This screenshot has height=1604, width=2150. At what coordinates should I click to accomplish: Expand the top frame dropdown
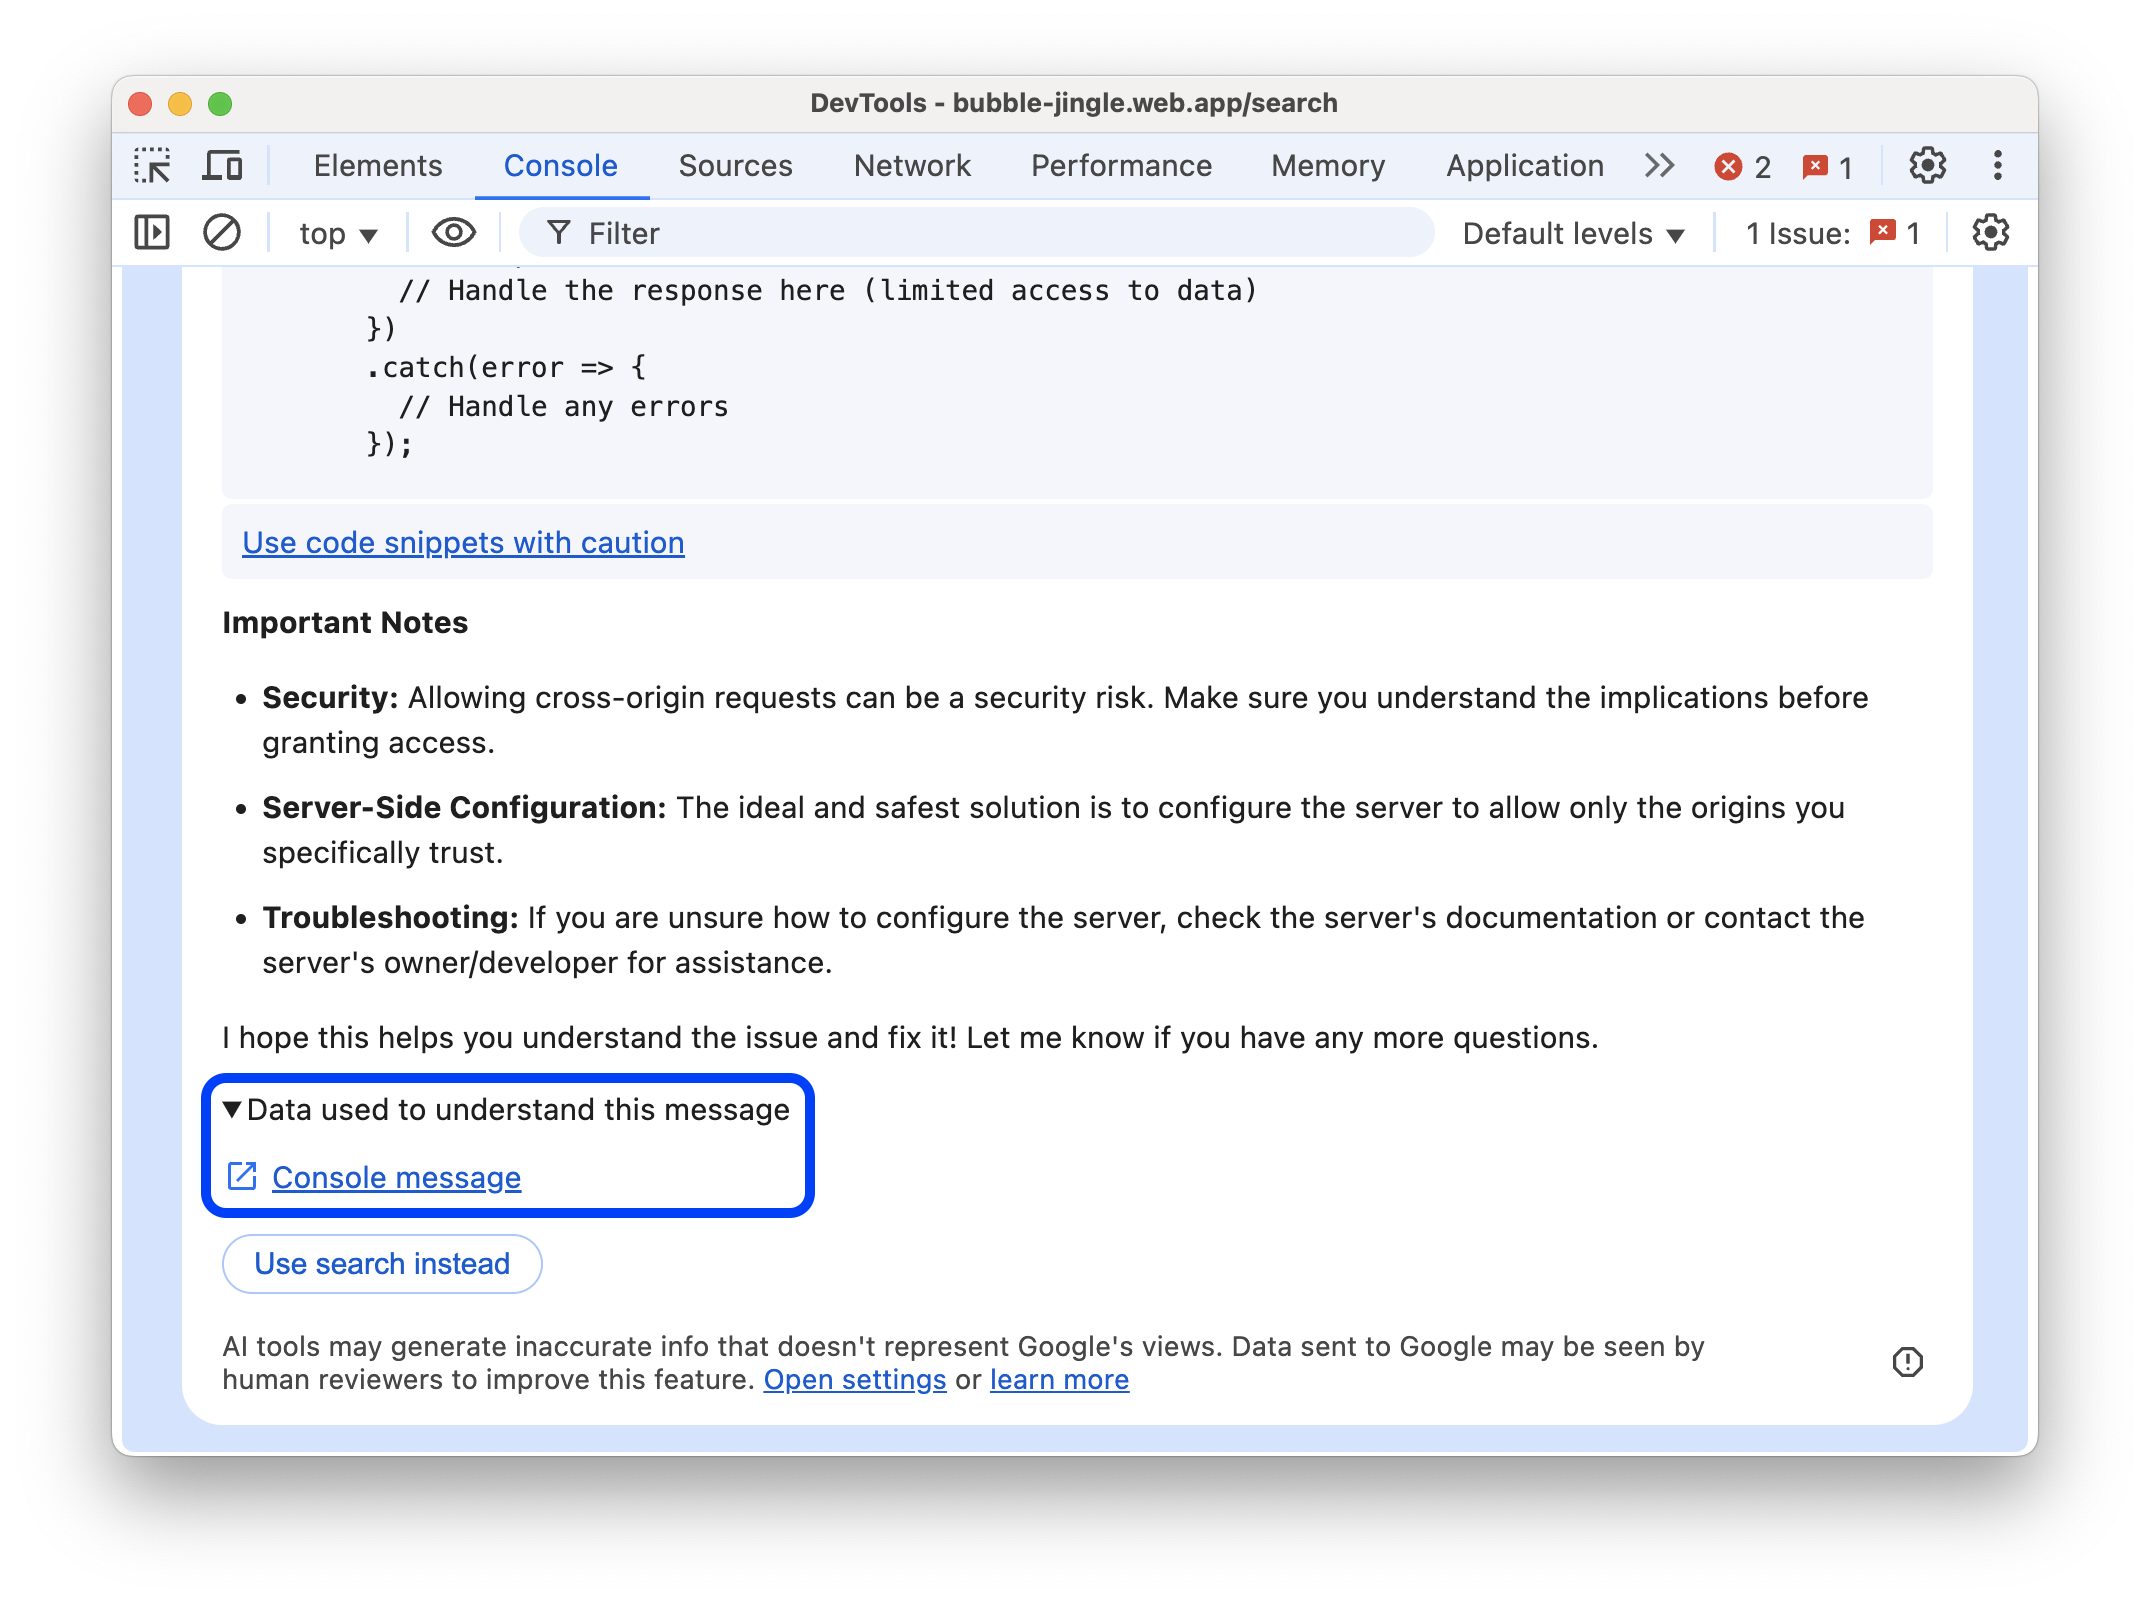click(x=337, y=233)
